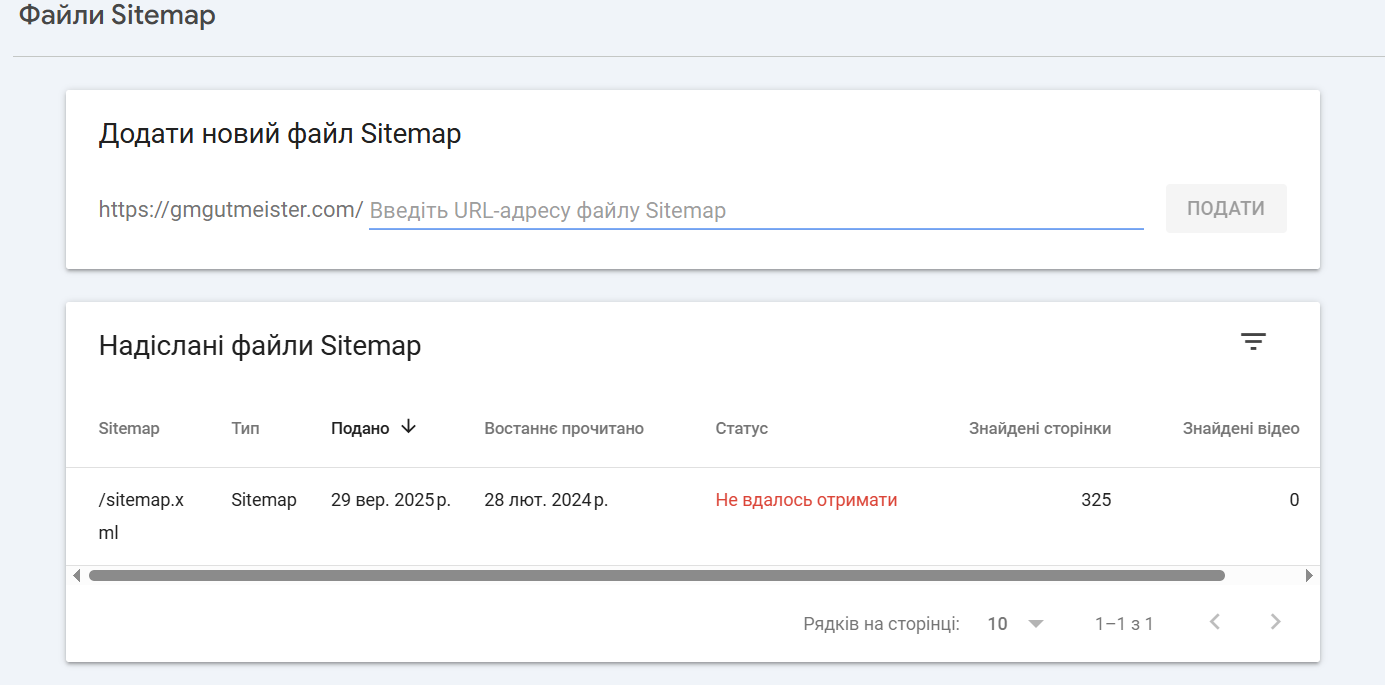Click the filter icon in submitted sitemaps

coord(1253,342)
